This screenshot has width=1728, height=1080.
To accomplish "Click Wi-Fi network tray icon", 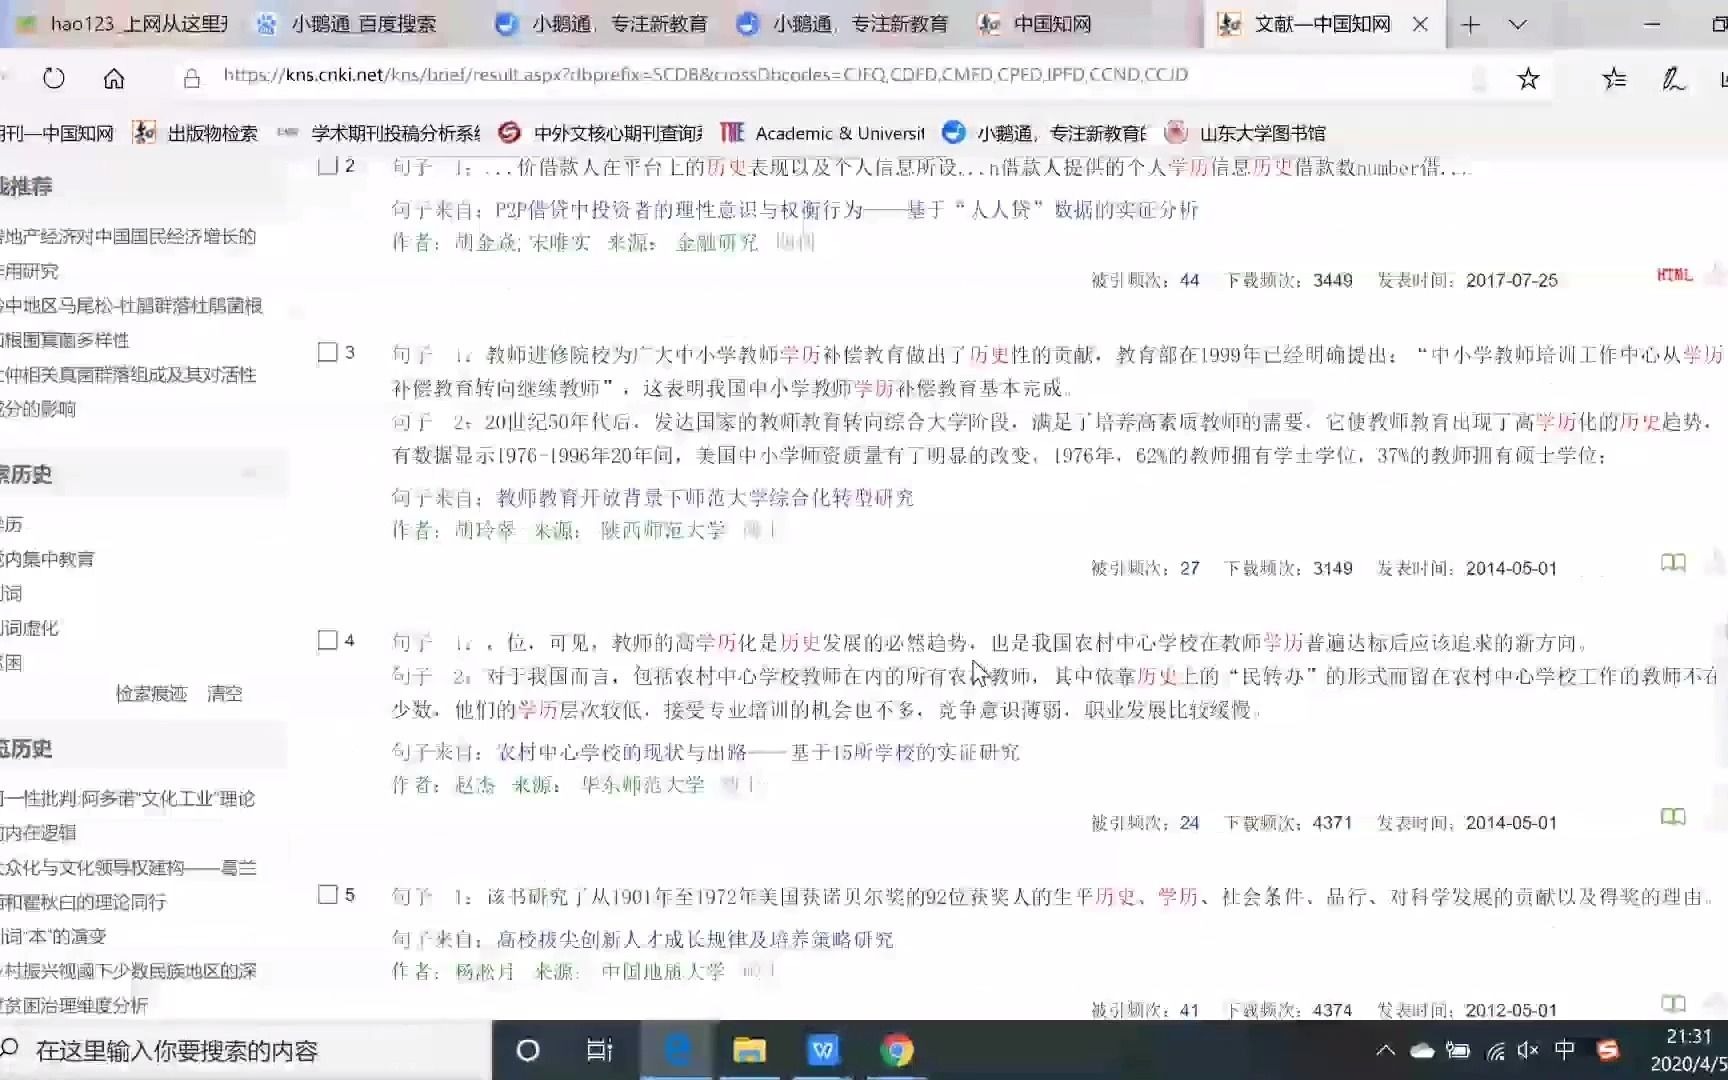I will (x=1495, y=1050).
